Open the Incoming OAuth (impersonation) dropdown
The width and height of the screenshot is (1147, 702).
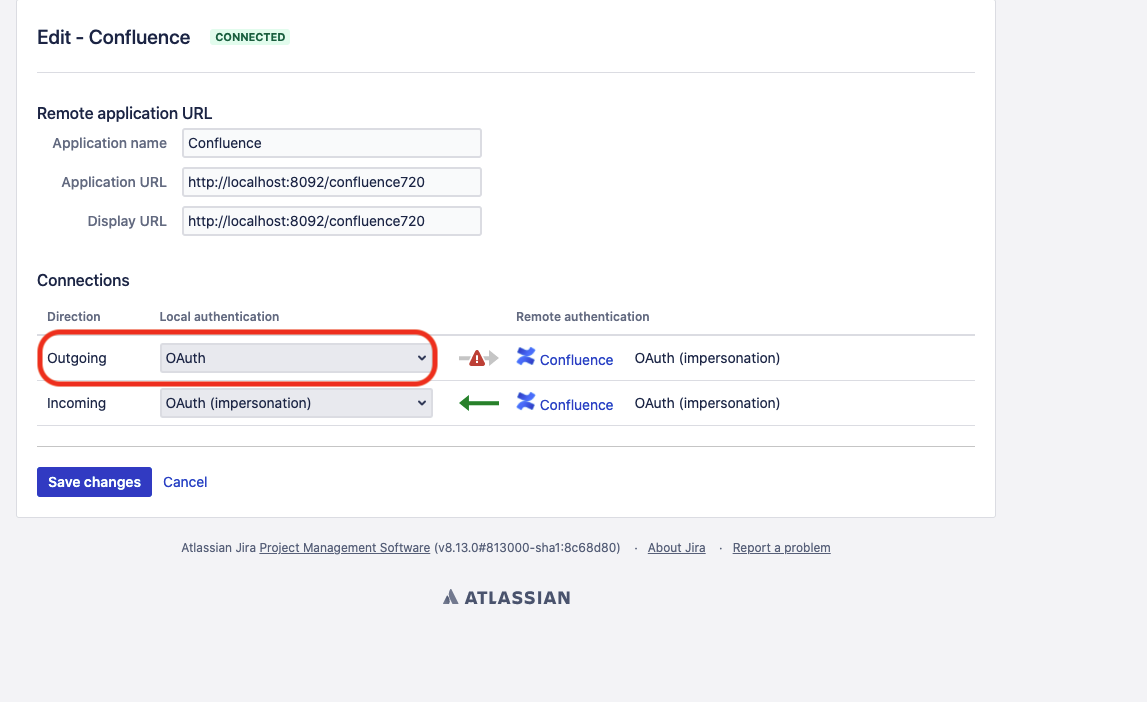coord(296,403)
